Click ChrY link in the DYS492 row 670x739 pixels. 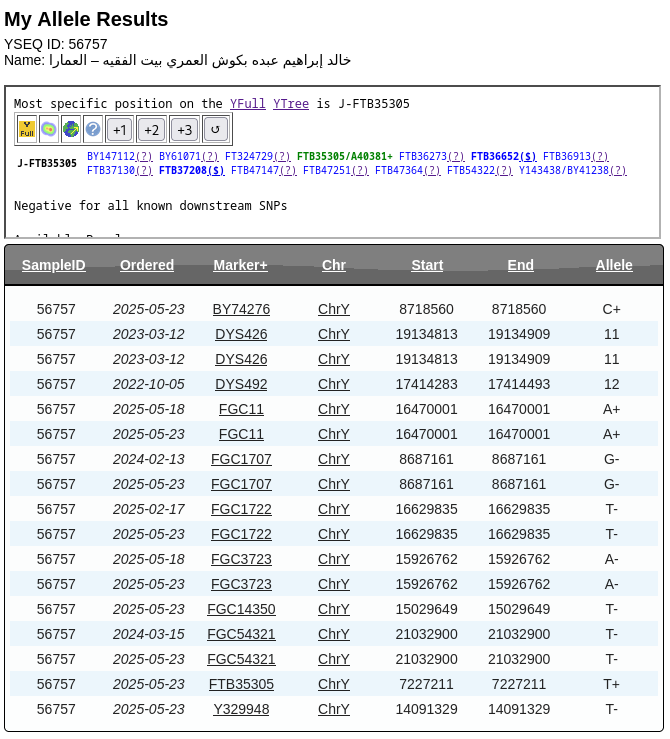[334, 384]
